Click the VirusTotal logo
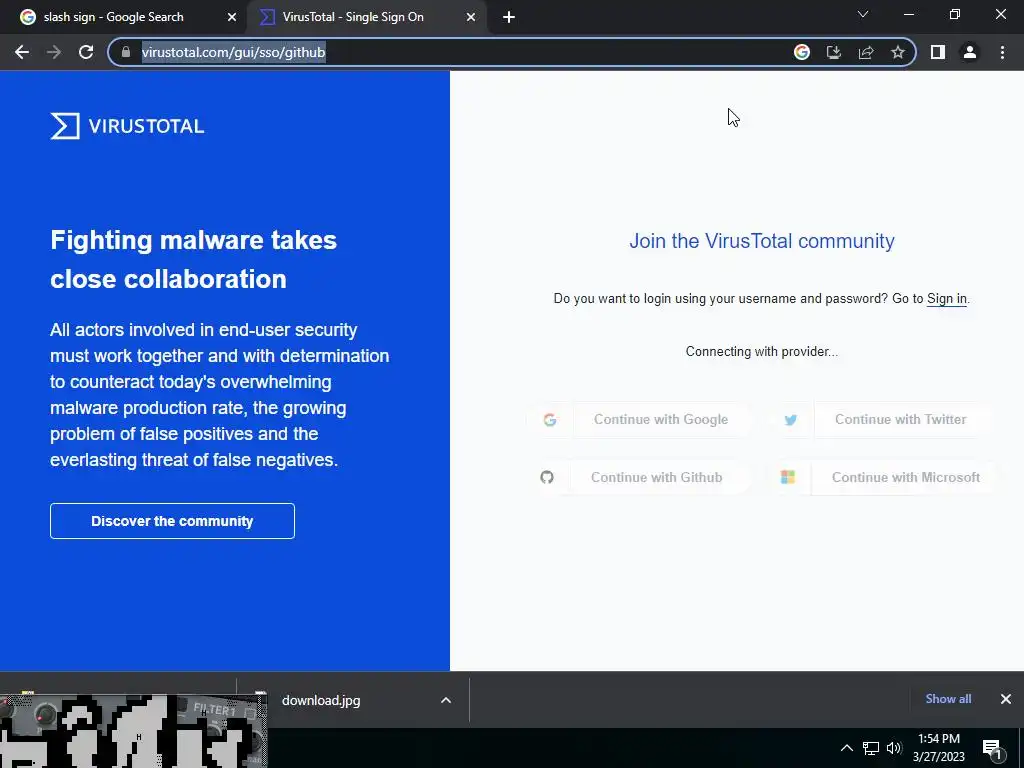The height and width of the screenshot is (768, 1024). click(x=127, y=126)
